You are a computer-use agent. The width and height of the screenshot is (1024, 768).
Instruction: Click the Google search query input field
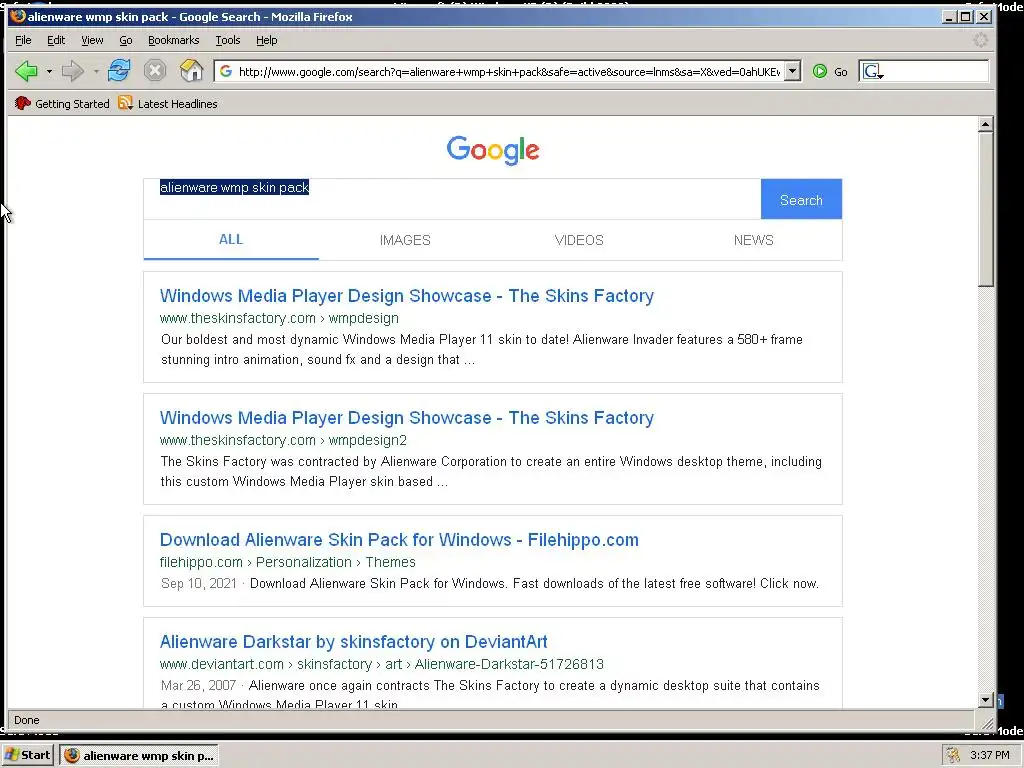click(452, 199)
